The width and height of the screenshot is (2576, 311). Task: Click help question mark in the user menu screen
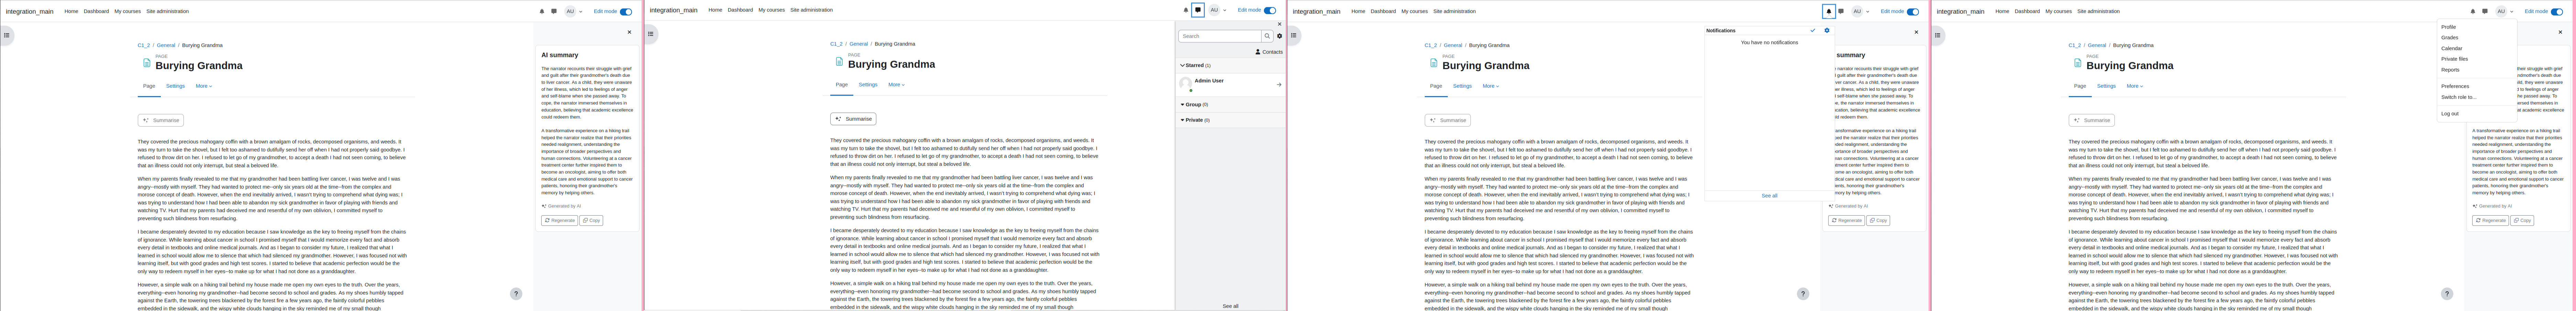coord(2447,294)
